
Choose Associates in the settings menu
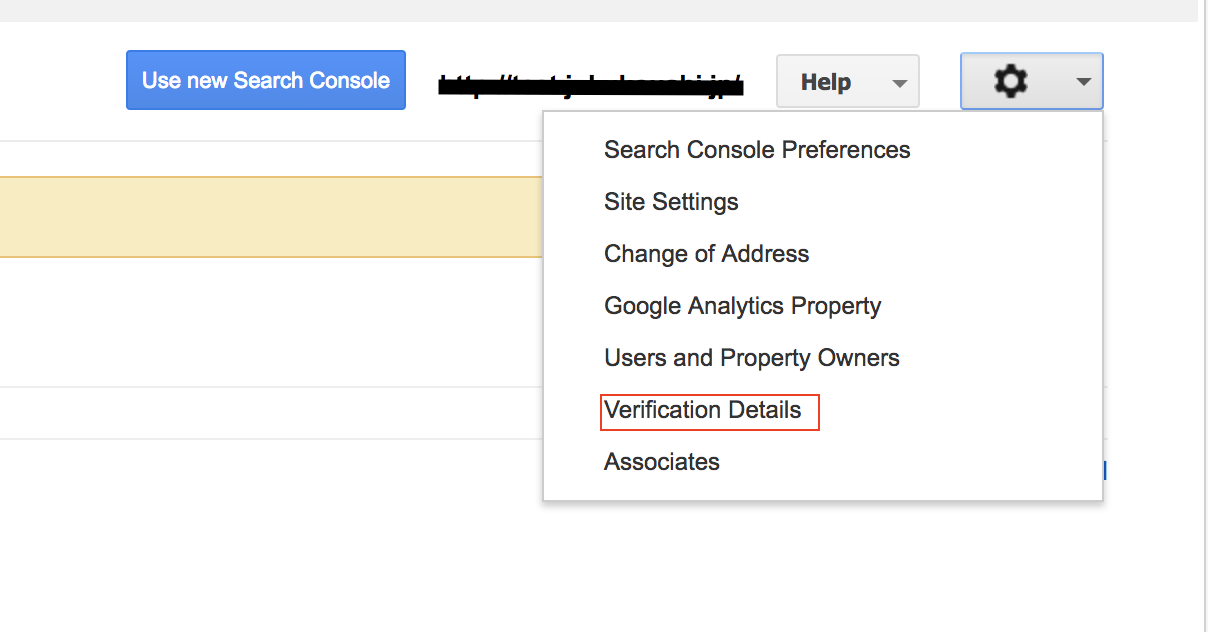pos(662,462)
